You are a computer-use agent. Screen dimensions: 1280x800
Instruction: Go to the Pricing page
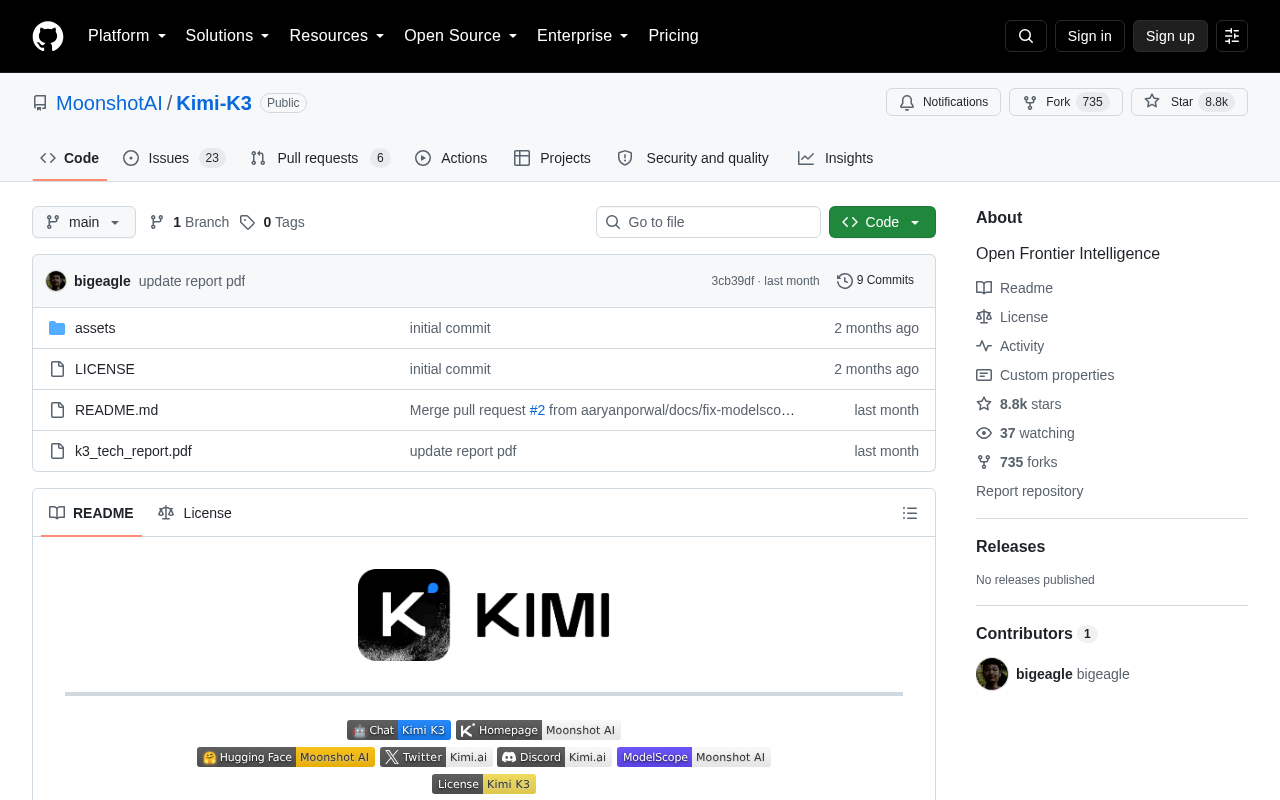(673, 36)
